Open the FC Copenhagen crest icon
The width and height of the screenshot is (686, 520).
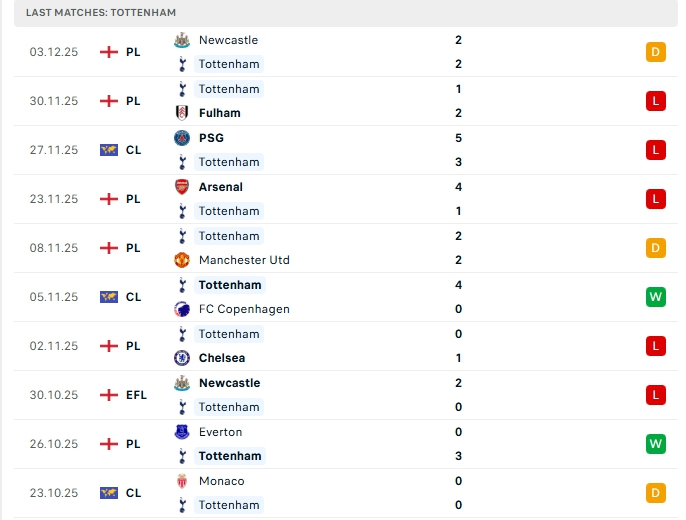coord(182,309)
